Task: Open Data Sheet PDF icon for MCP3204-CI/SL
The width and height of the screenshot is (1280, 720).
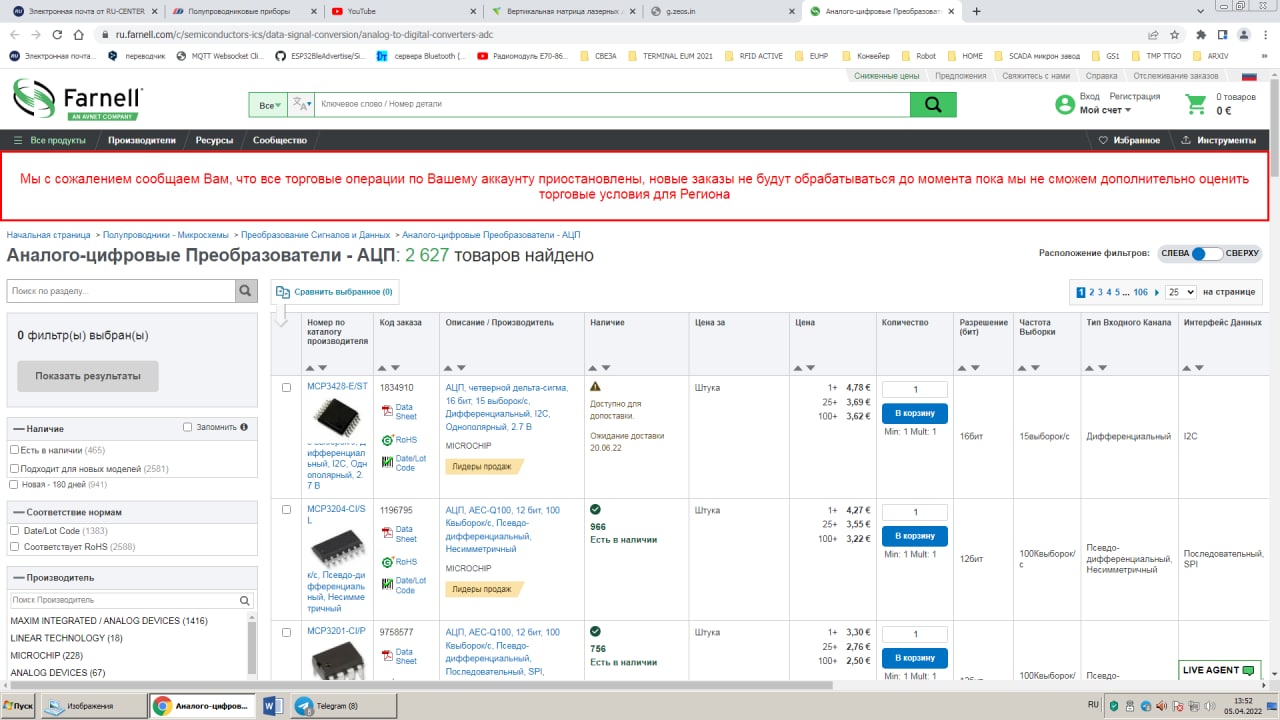Action: 387,533
